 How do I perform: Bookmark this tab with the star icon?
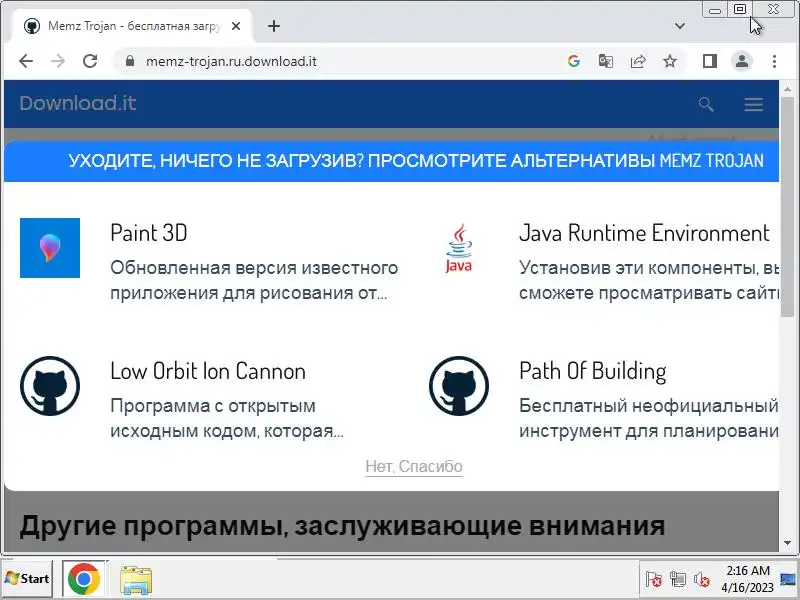pos(670,61)
